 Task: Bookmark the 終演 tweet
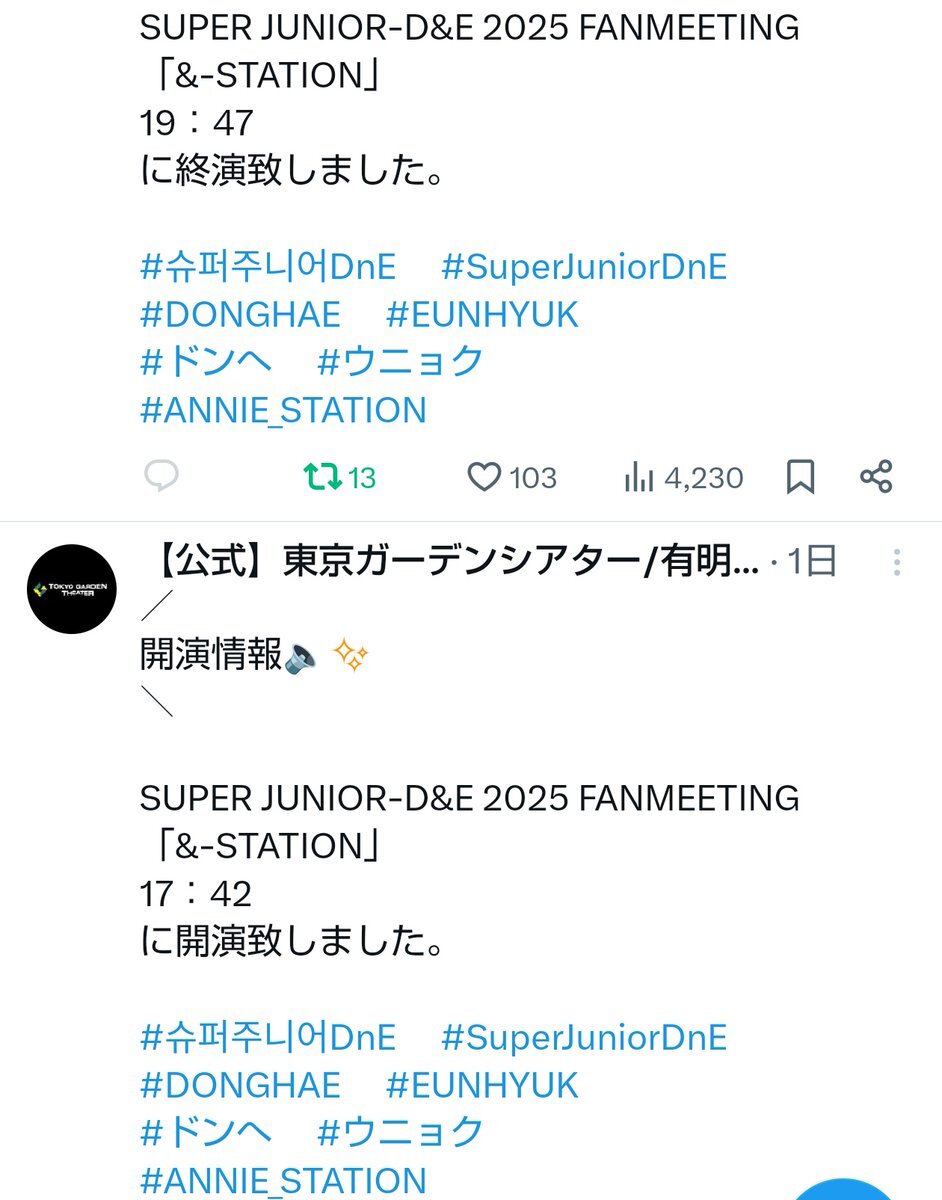pos(800,477)
